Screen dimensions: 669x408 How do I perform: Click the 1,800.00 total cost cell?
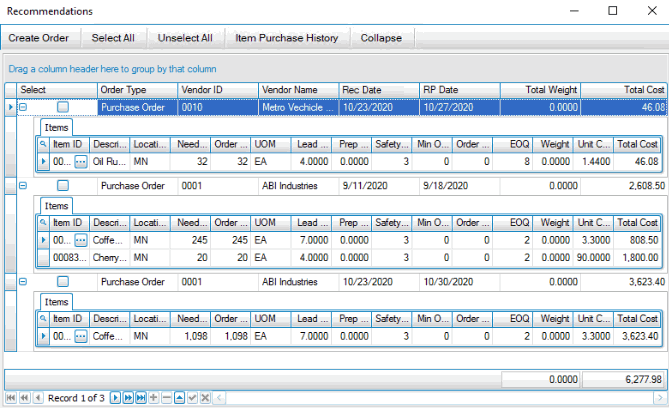[x=638, y=258]
